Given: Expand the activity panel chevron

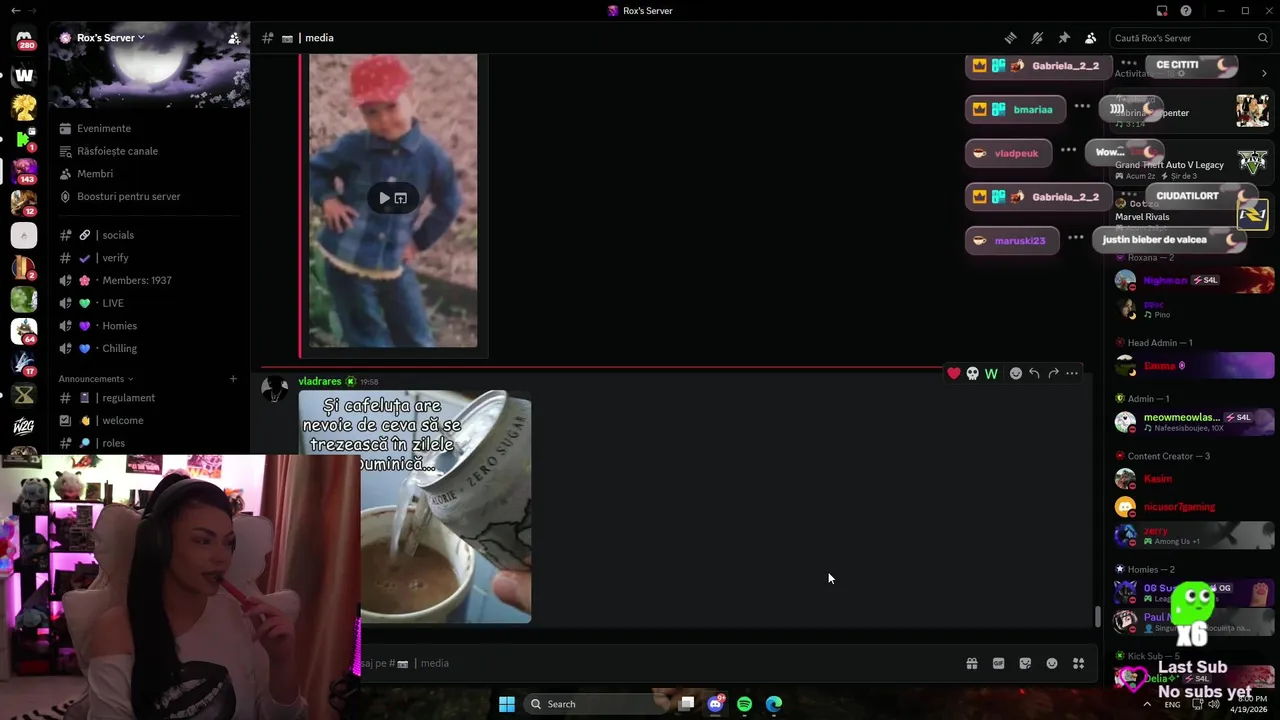Looking at the screenshot, I should (x=1264, y=73).
